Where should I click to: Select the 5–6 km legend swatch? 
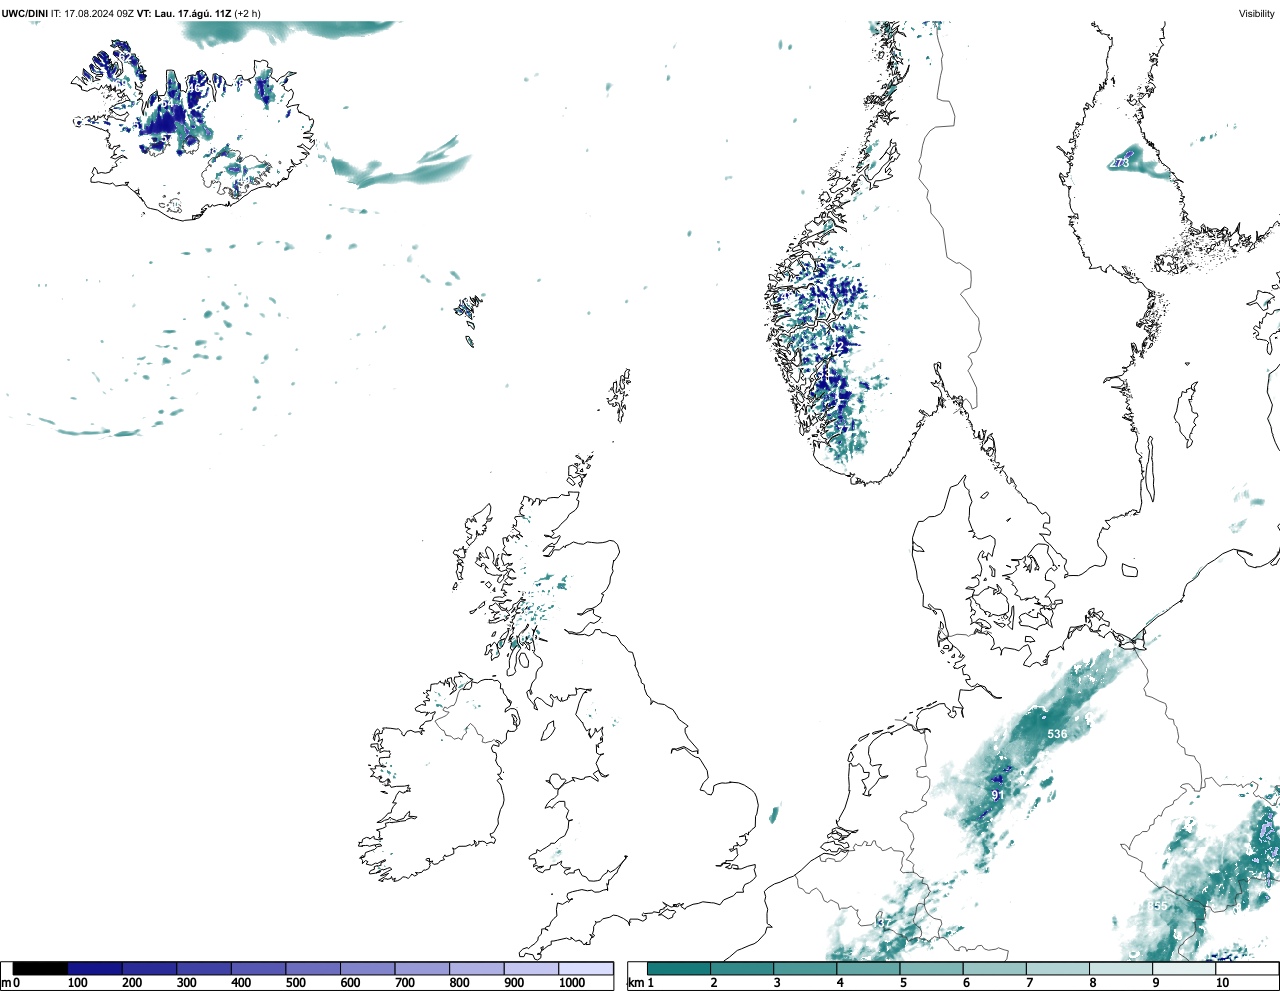[932, 968]
